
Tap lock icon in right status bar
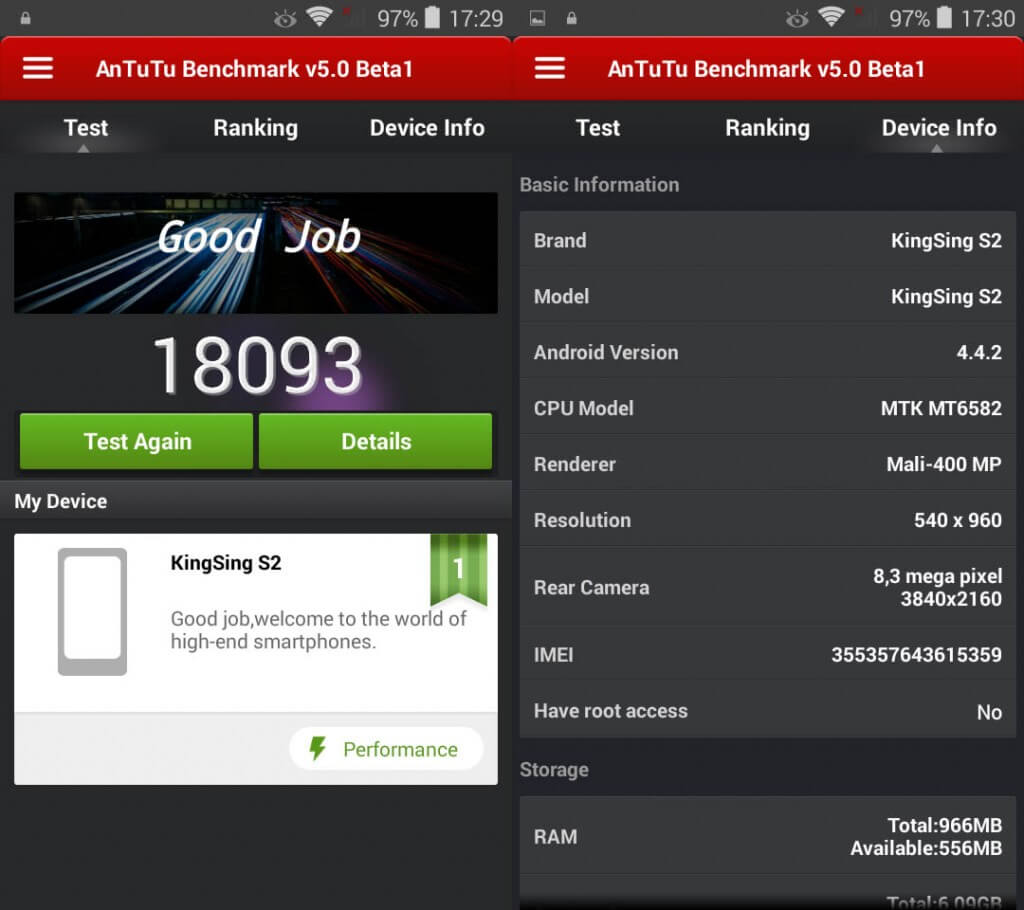(571, 18)
